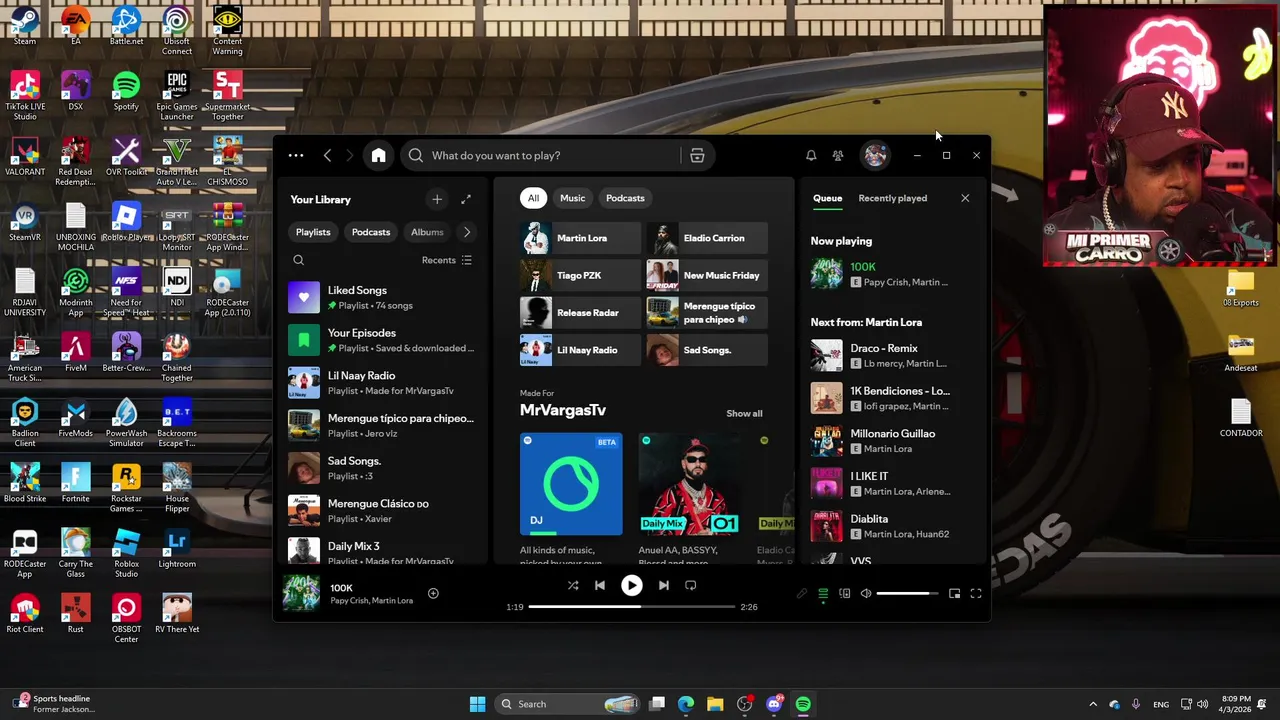Open user profile avatar menu
Screen dimensions: 1280x720
click(x=875, y=155)
